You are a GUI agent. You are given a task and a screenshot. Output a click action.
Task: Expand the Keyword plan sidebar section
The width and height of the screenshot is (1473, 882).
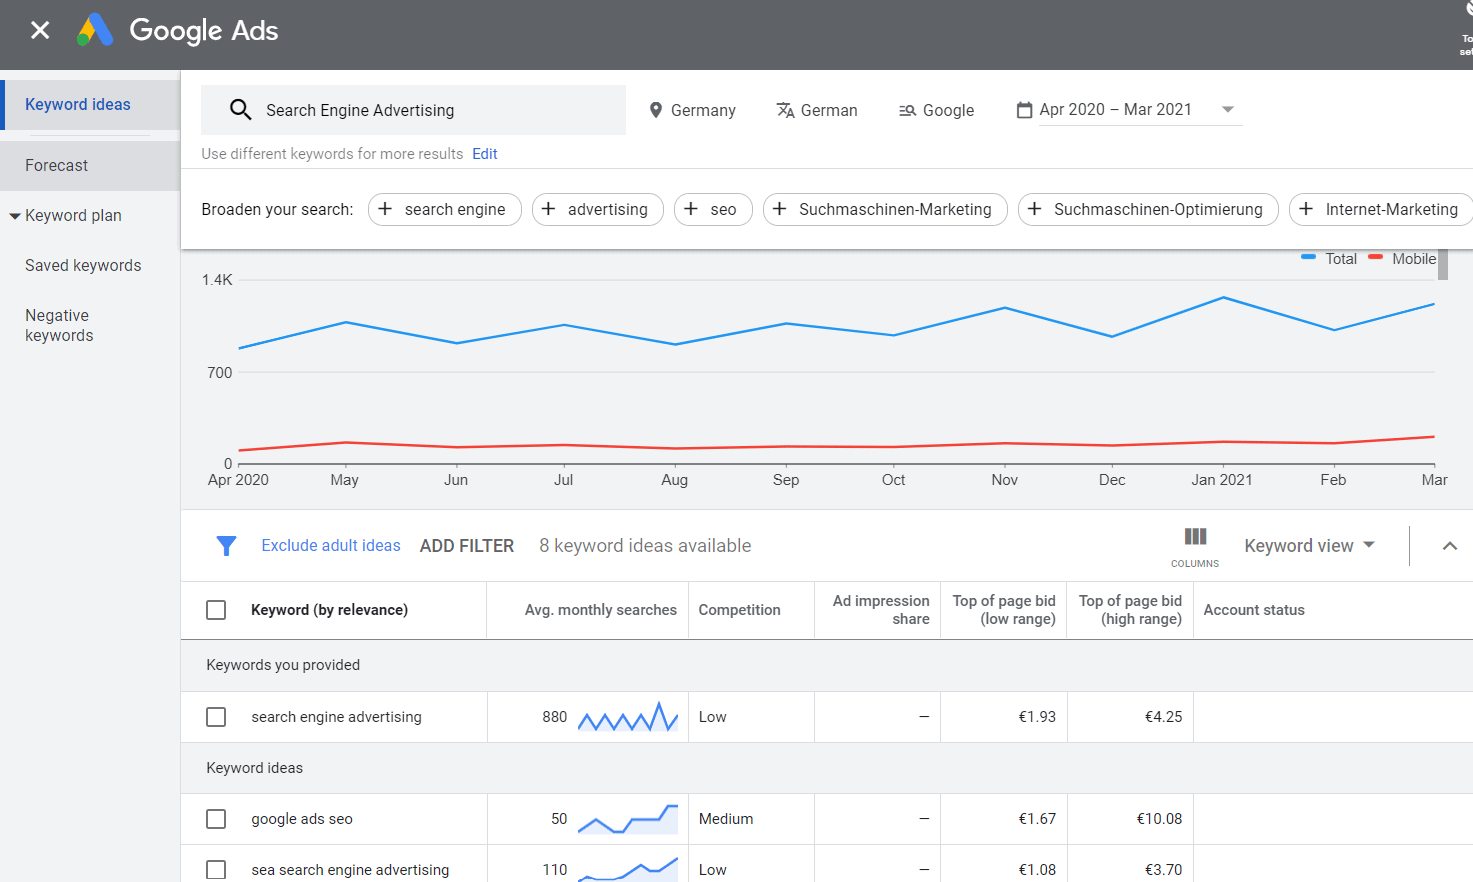(x=15, y=216)
